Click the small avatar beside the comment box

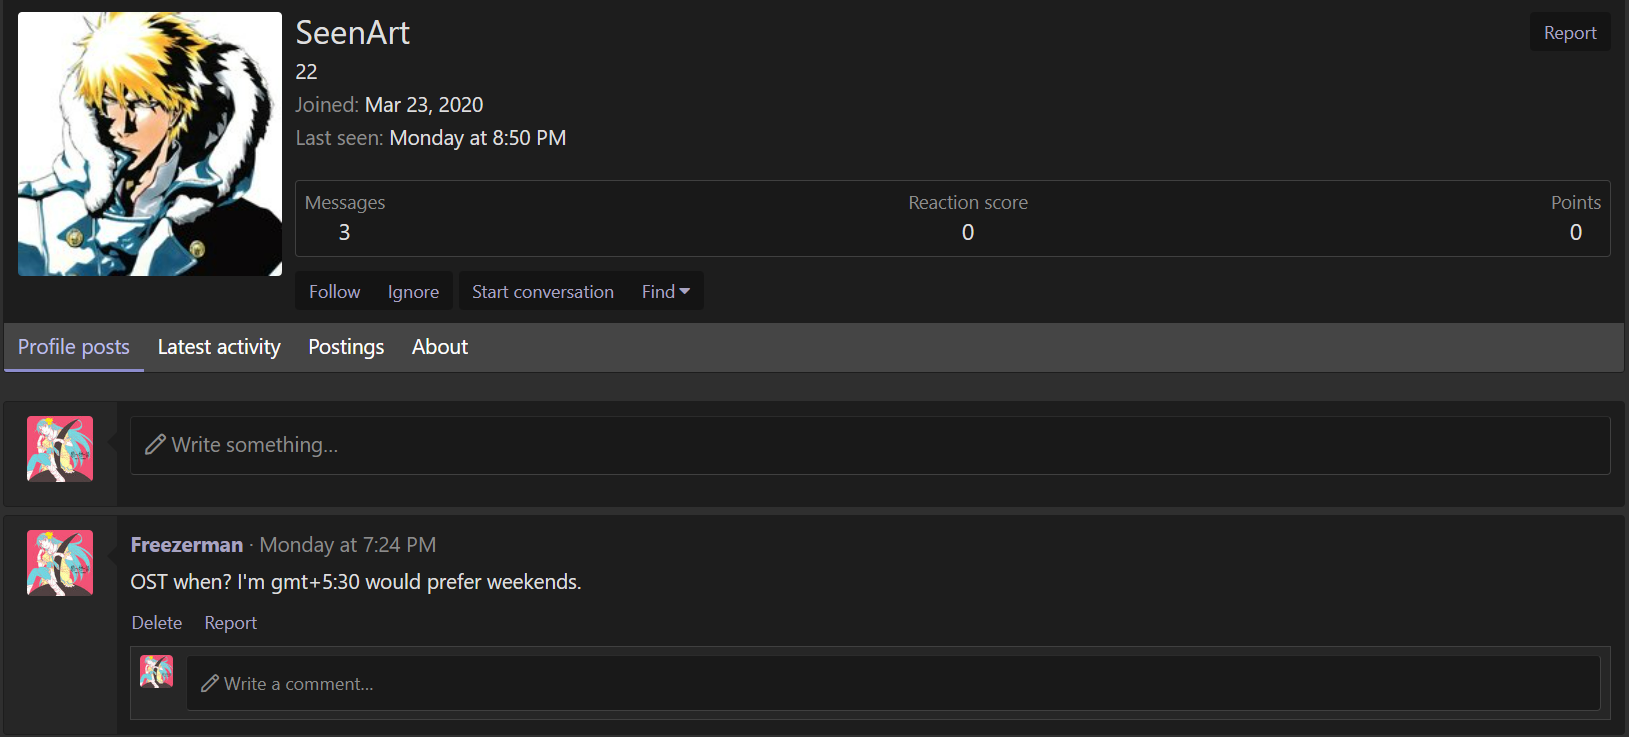[x=156, y=671]
